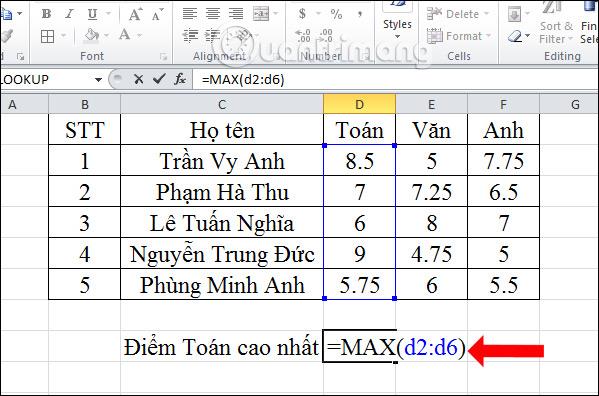Apply Fill Color with the paint bucket

click(92, 36)
